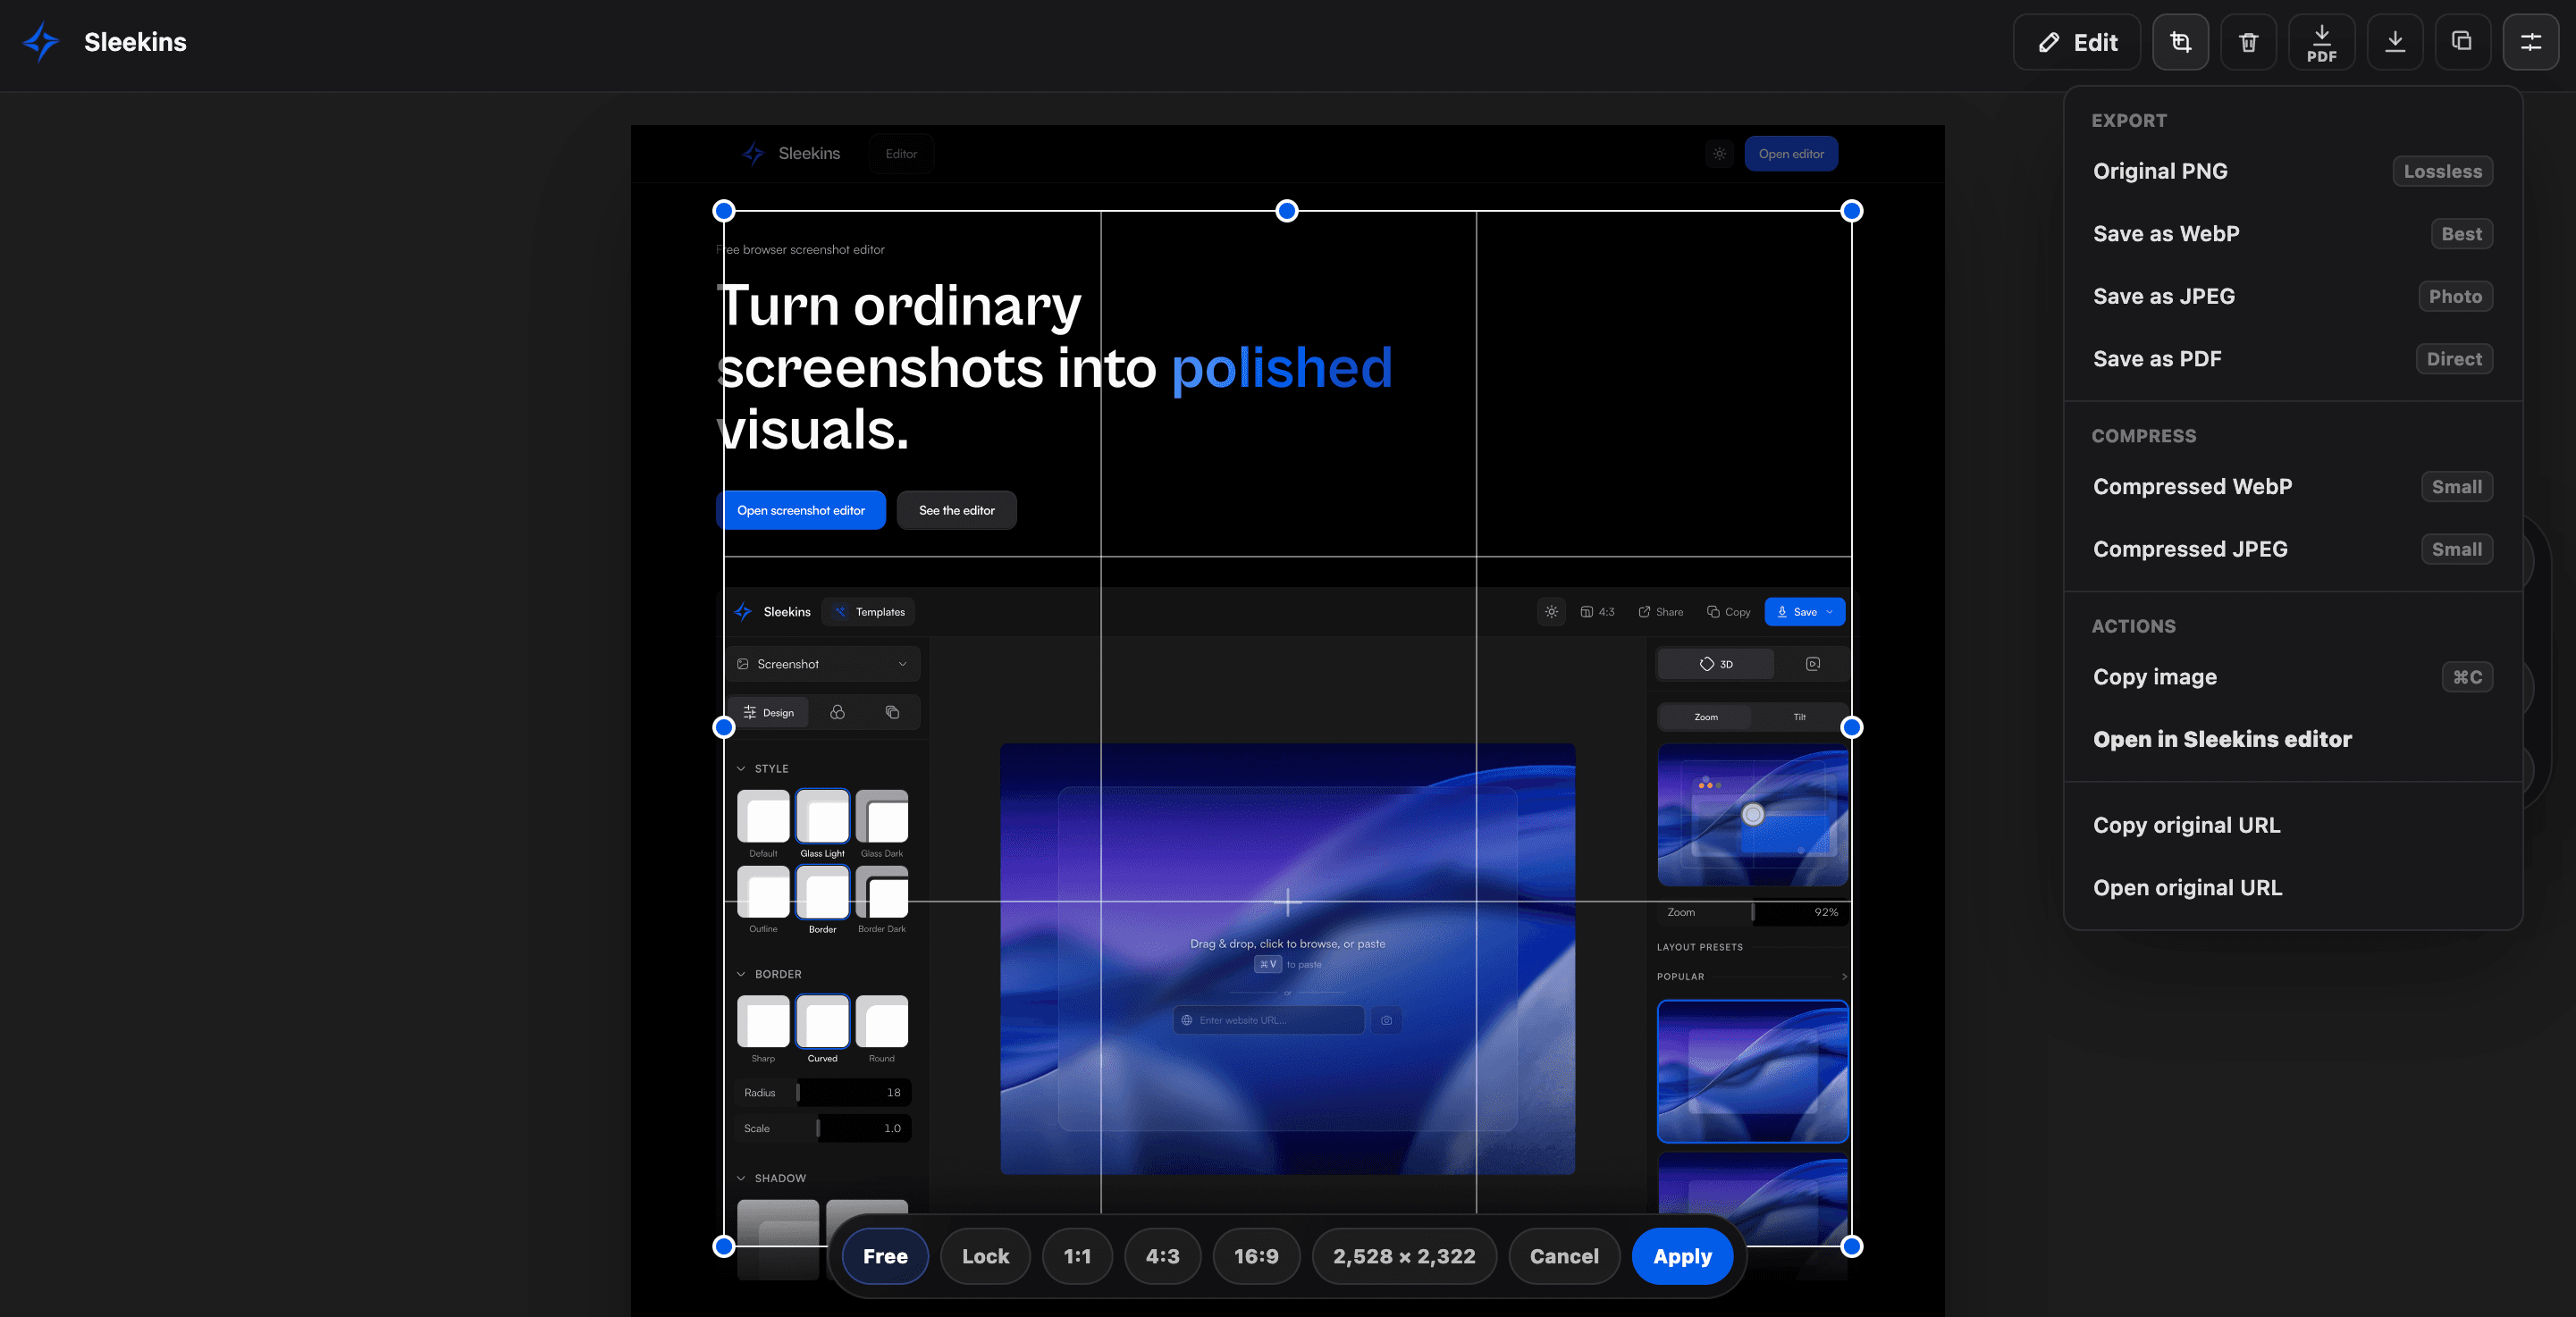Click Copy image in Actions section

click(2292, 677)
